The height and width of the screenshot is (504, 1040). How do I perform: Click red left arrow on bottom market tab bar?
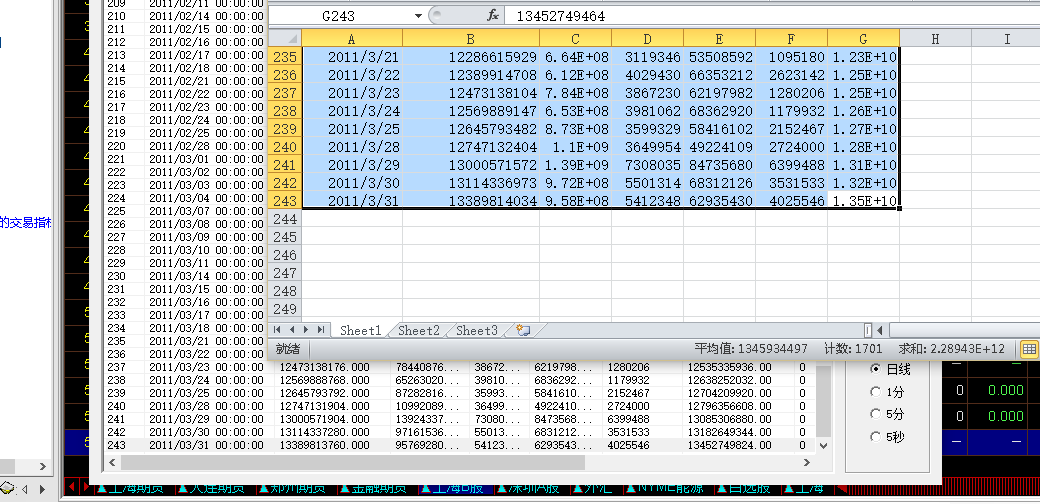pyautogui.click(x=73, y=488)
